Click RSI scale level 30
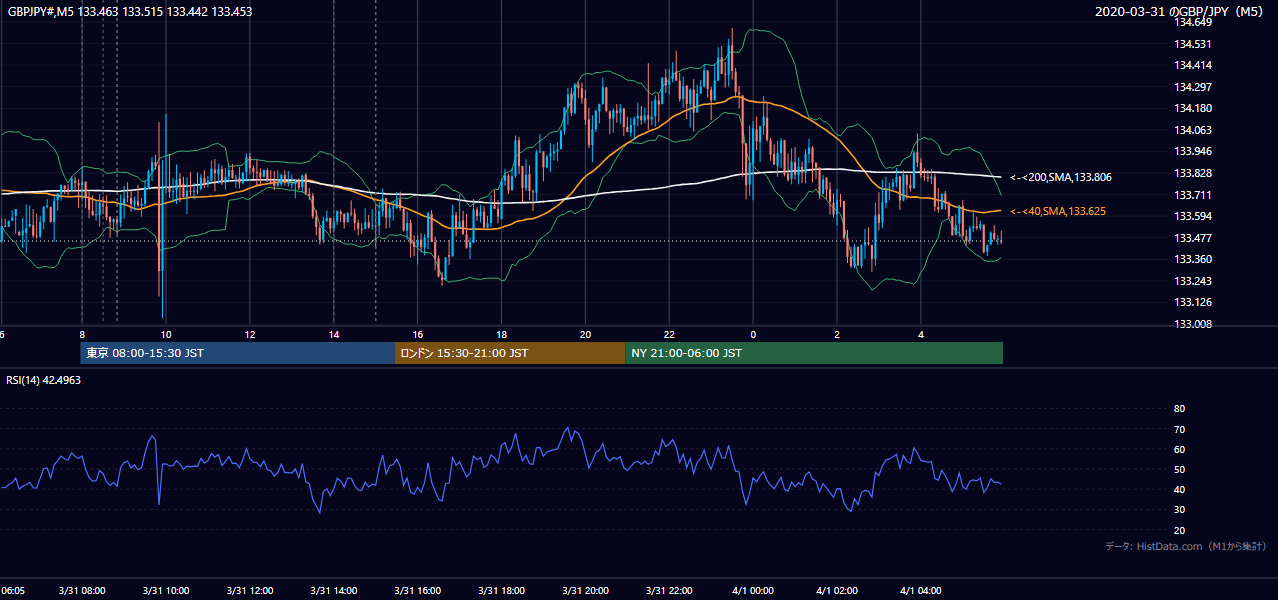The height and width of the screenshot is (600, 1278). pos(1179,510)
